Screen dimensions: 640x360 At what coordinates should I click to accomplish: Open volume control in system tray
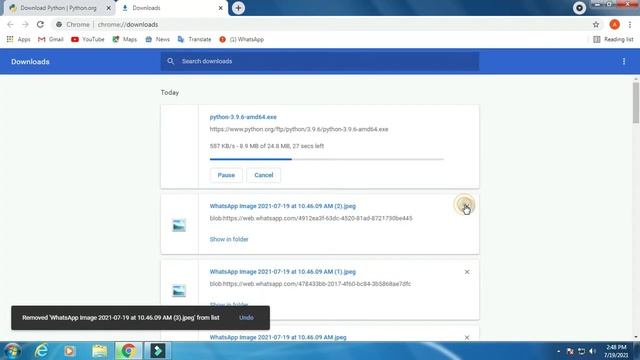pos(592,351)
